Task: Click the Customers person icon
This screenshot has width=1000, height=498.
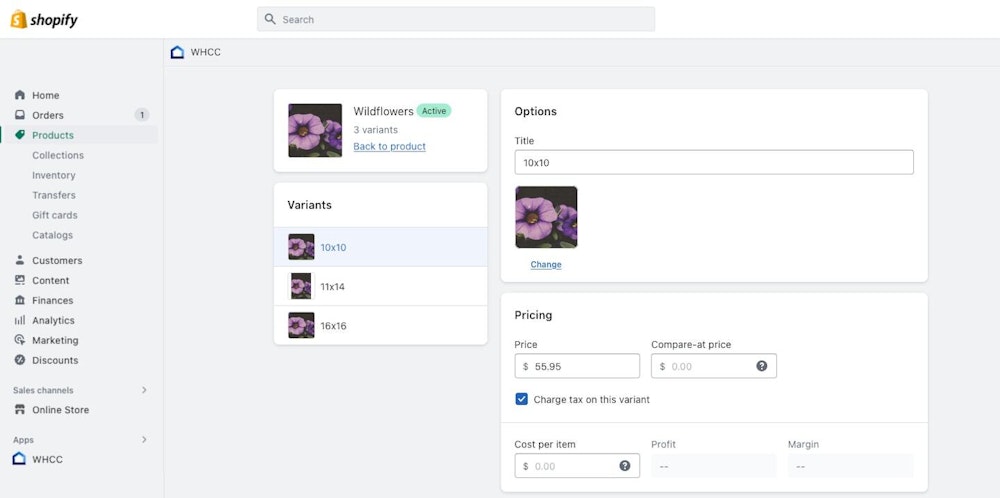Action: point(20,260)
